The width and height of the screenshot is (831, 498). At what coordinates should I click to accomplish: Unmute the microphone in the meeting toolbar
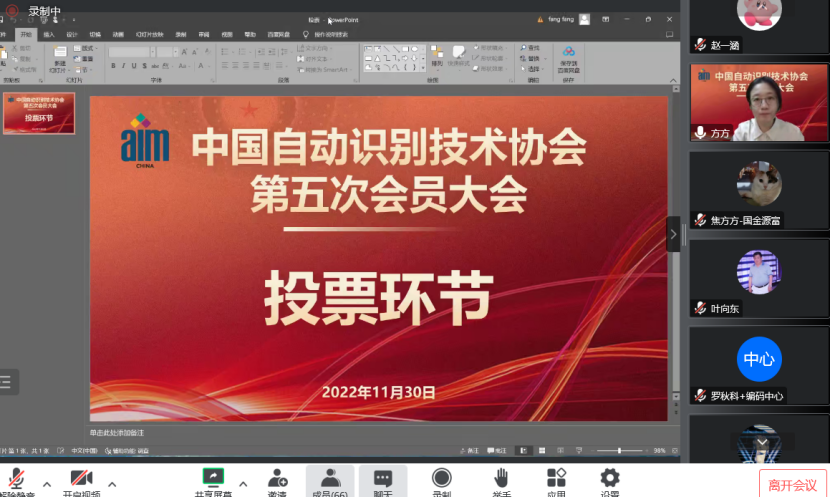click(16, 481)
